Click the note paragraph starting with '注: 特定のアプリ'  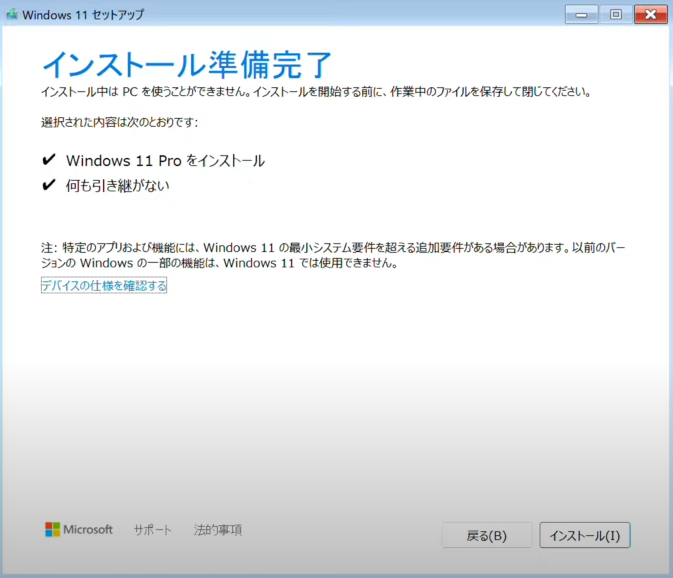(333, 255)
